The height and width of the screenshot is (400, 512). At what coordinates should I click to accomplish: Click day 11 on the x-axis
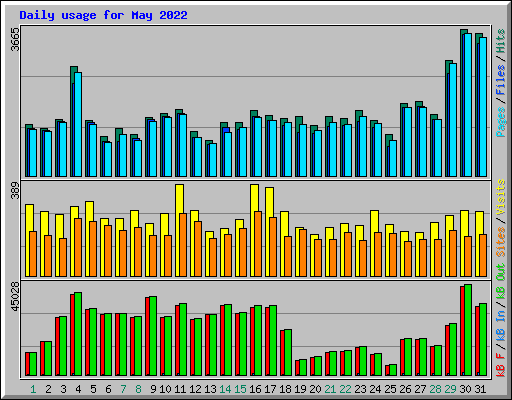(x=180, y=389)
